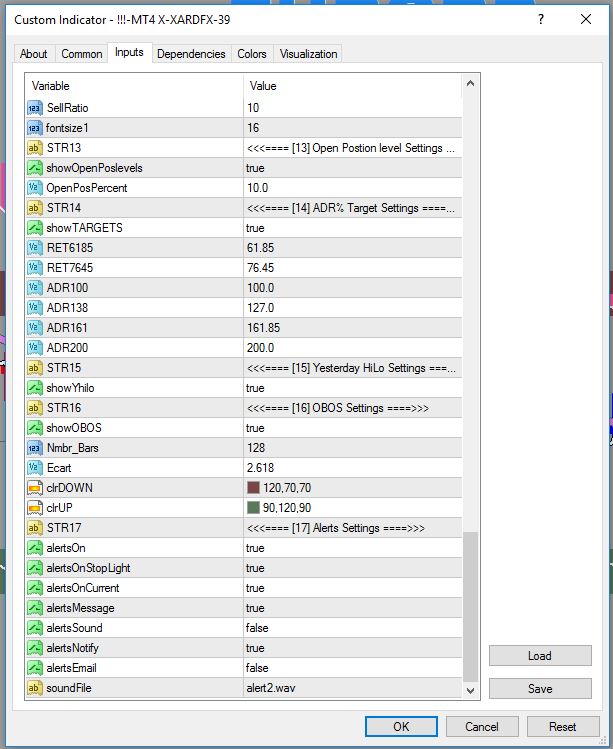This screenshot has width=613, height=749.
Task: Click the integer icon beside SellRatio
Action: (35, 108)
